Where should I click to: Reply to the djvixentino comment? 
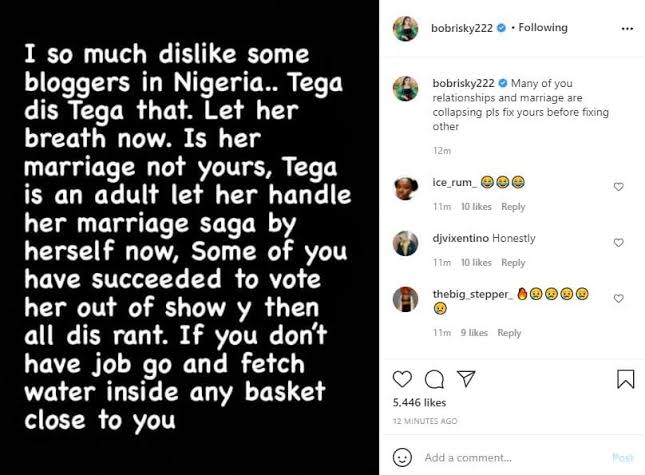(513, 263)
